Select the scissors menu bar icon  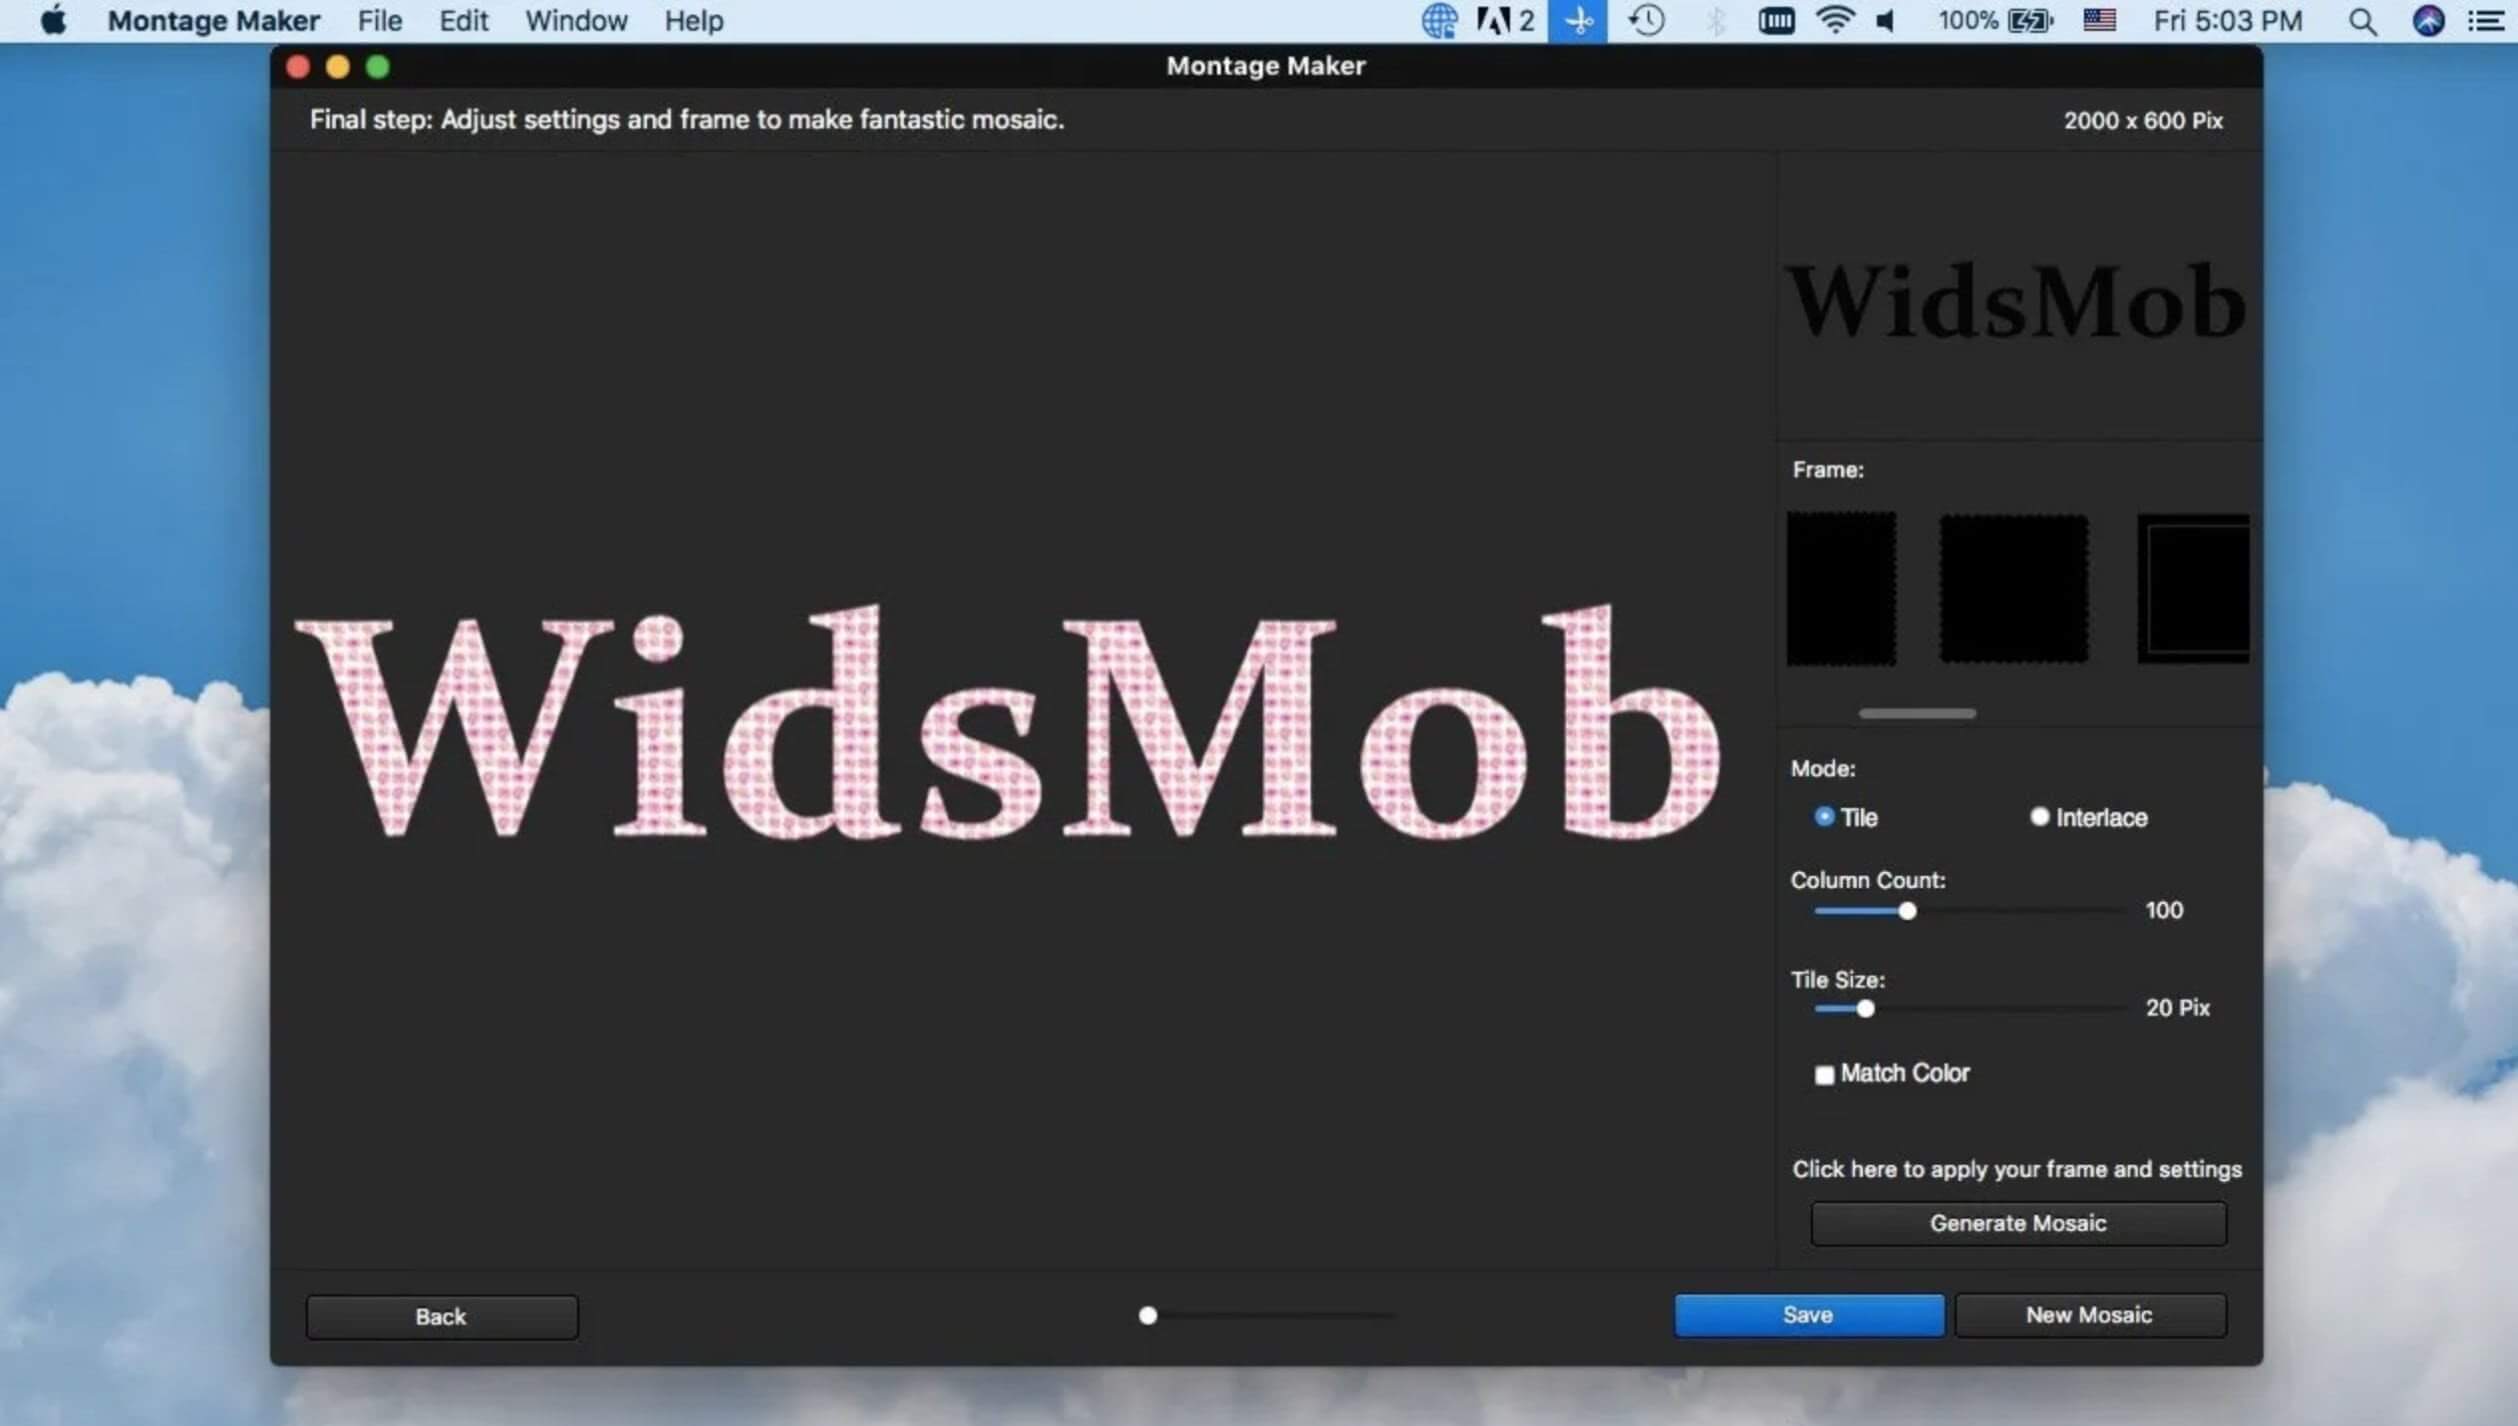click(x=1578, y=20)
